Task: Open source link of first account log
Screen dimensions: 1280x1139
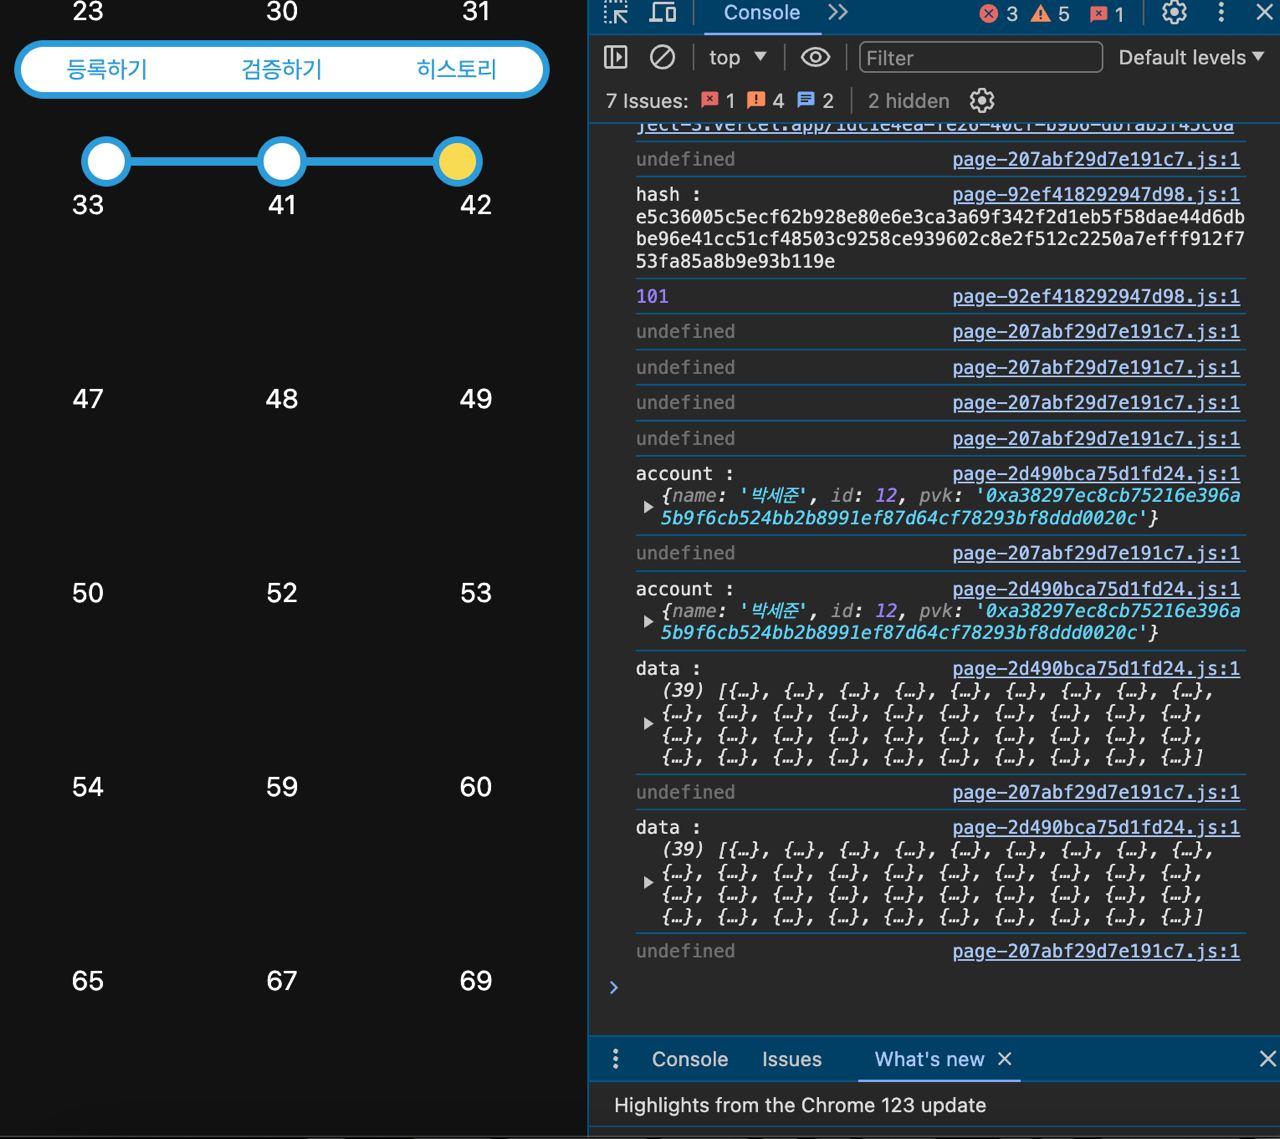Action: 1096,473
